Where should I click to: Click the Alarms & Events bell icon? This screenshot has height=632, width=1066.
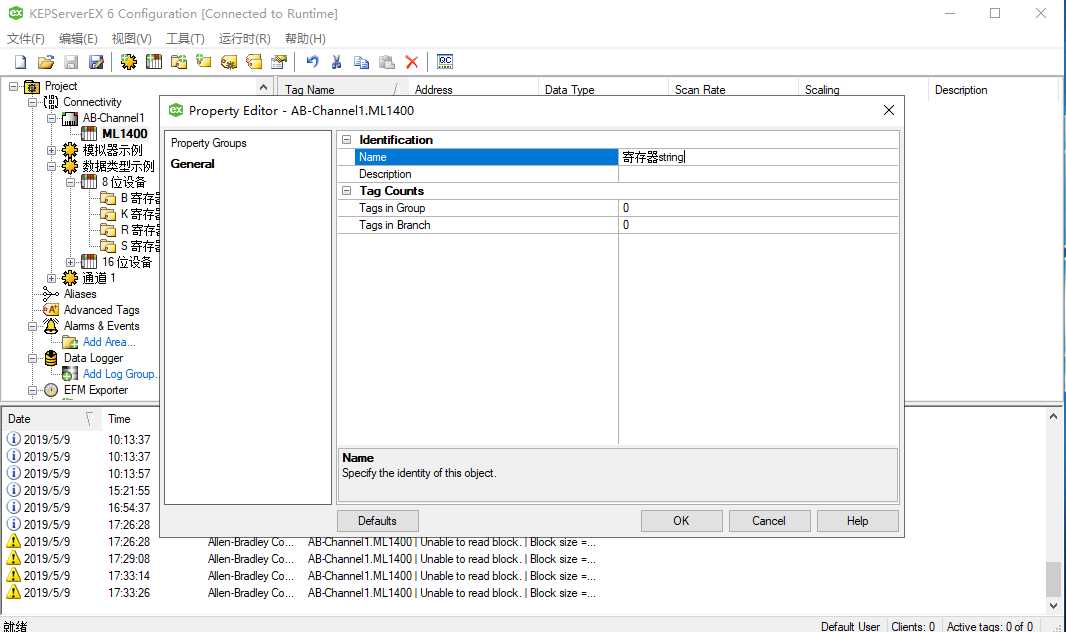(51, 326)
